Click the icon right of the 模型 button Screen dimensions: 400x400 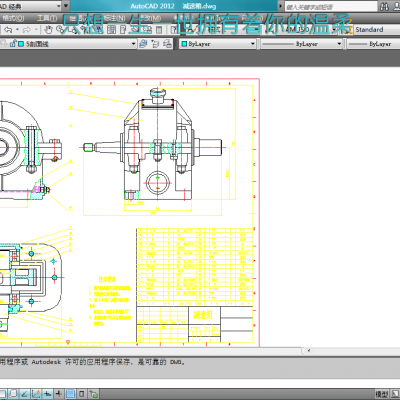pyautogui.click(x=396, y=394)
